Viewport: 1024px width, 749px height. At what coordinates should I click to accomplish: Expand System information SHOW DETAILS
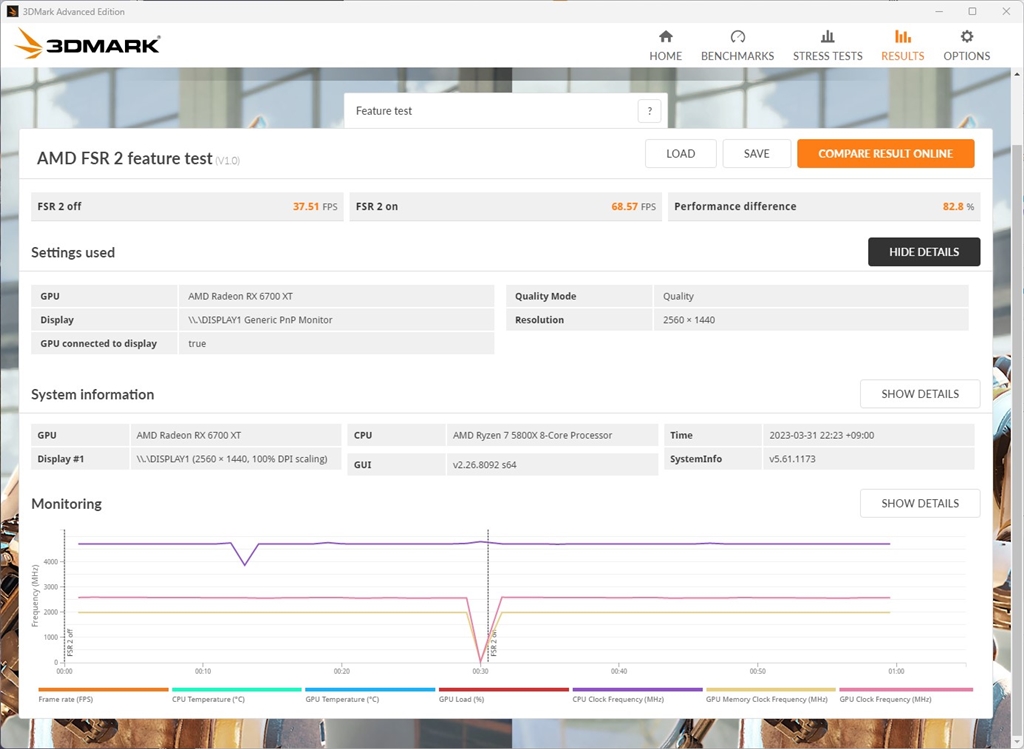[x=920, y=394]
